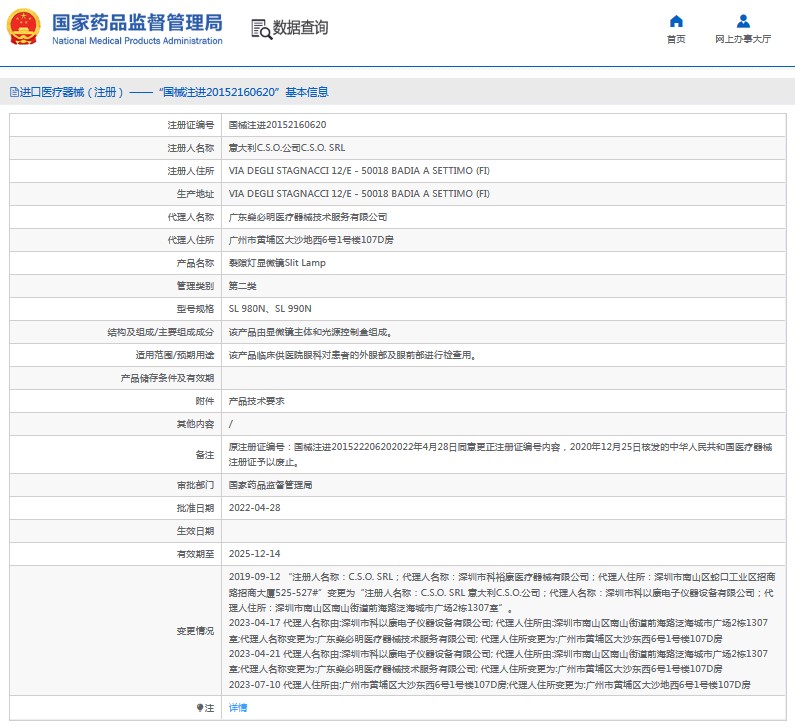Click the 国家药品监督管理局 site title
The height and width of the screenshot is (727, 795).
(136, 22)
